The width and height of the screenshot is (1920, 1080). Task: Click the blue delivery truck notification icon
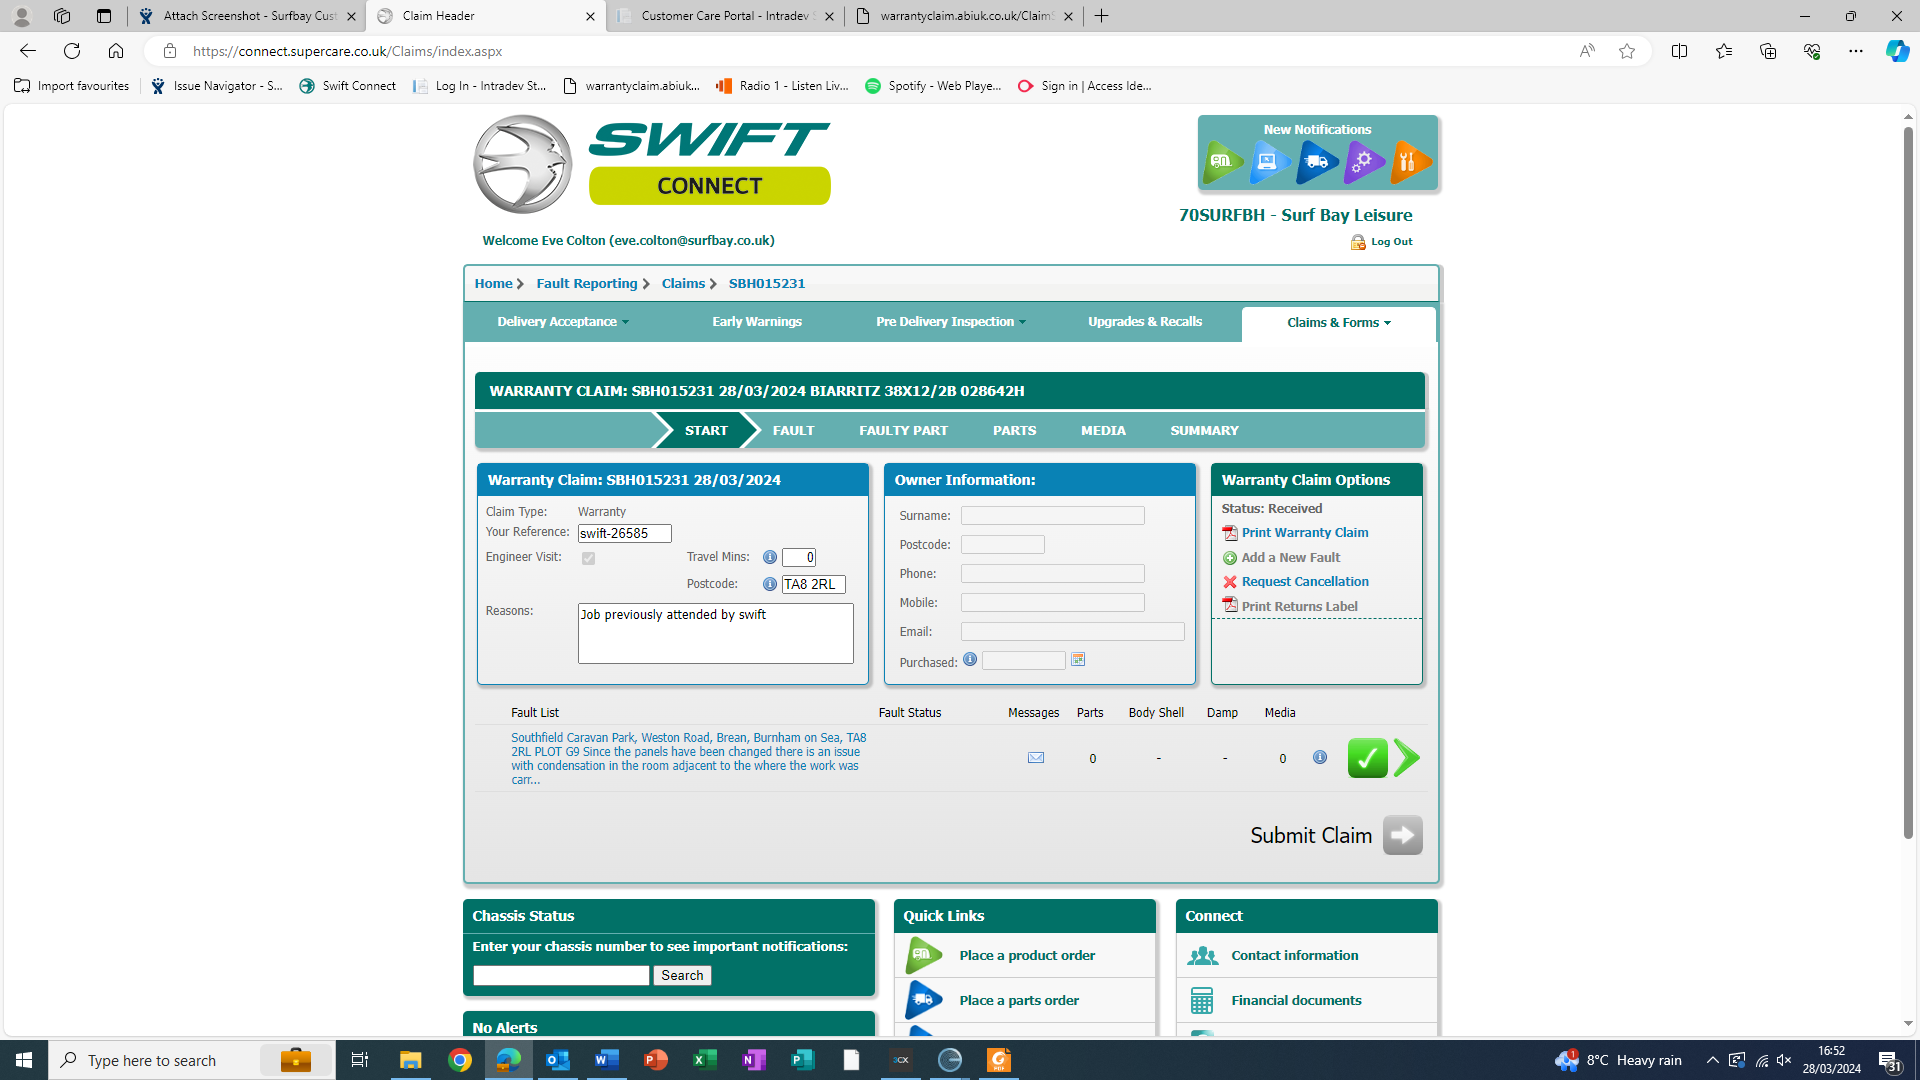click(x=1317, y=162)
